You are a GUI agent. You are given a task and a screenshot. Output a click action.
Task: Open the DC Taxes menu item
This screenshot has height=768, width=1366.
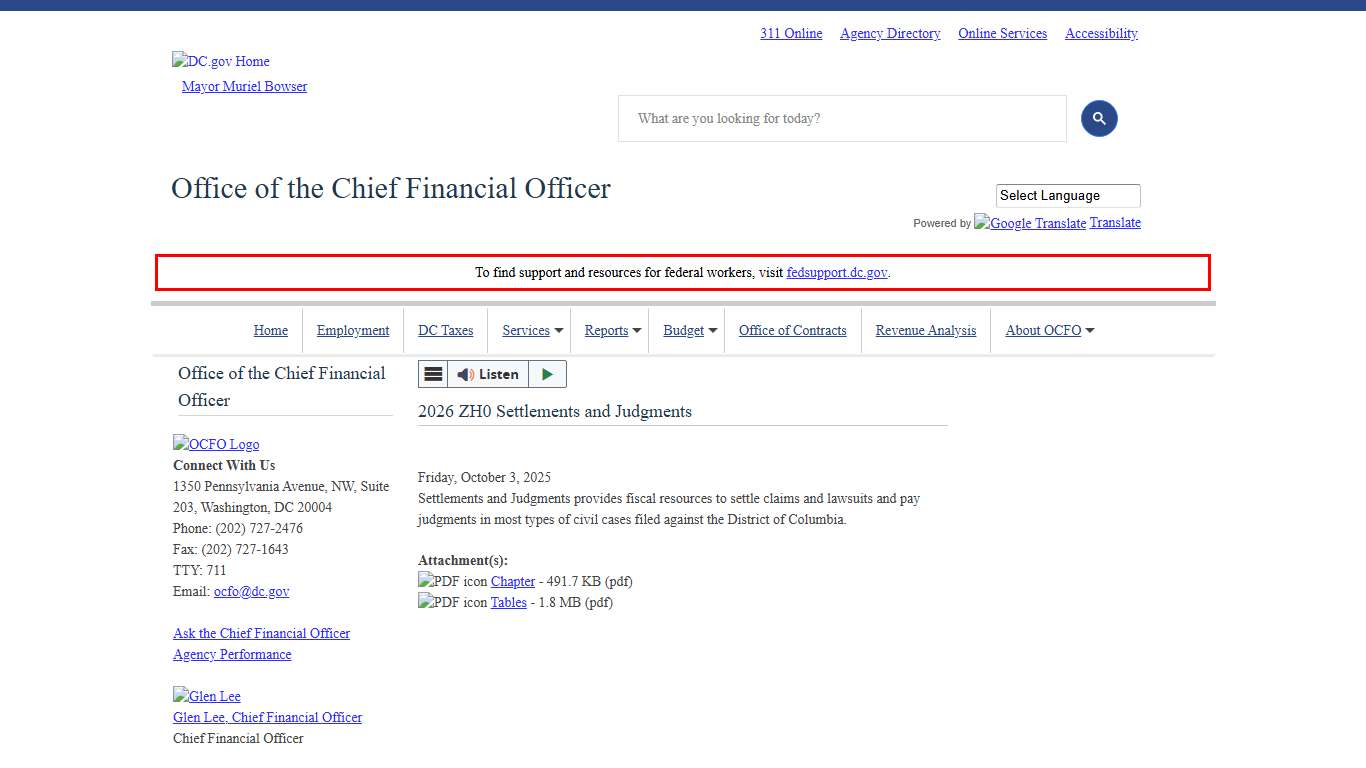coord(445,331)
